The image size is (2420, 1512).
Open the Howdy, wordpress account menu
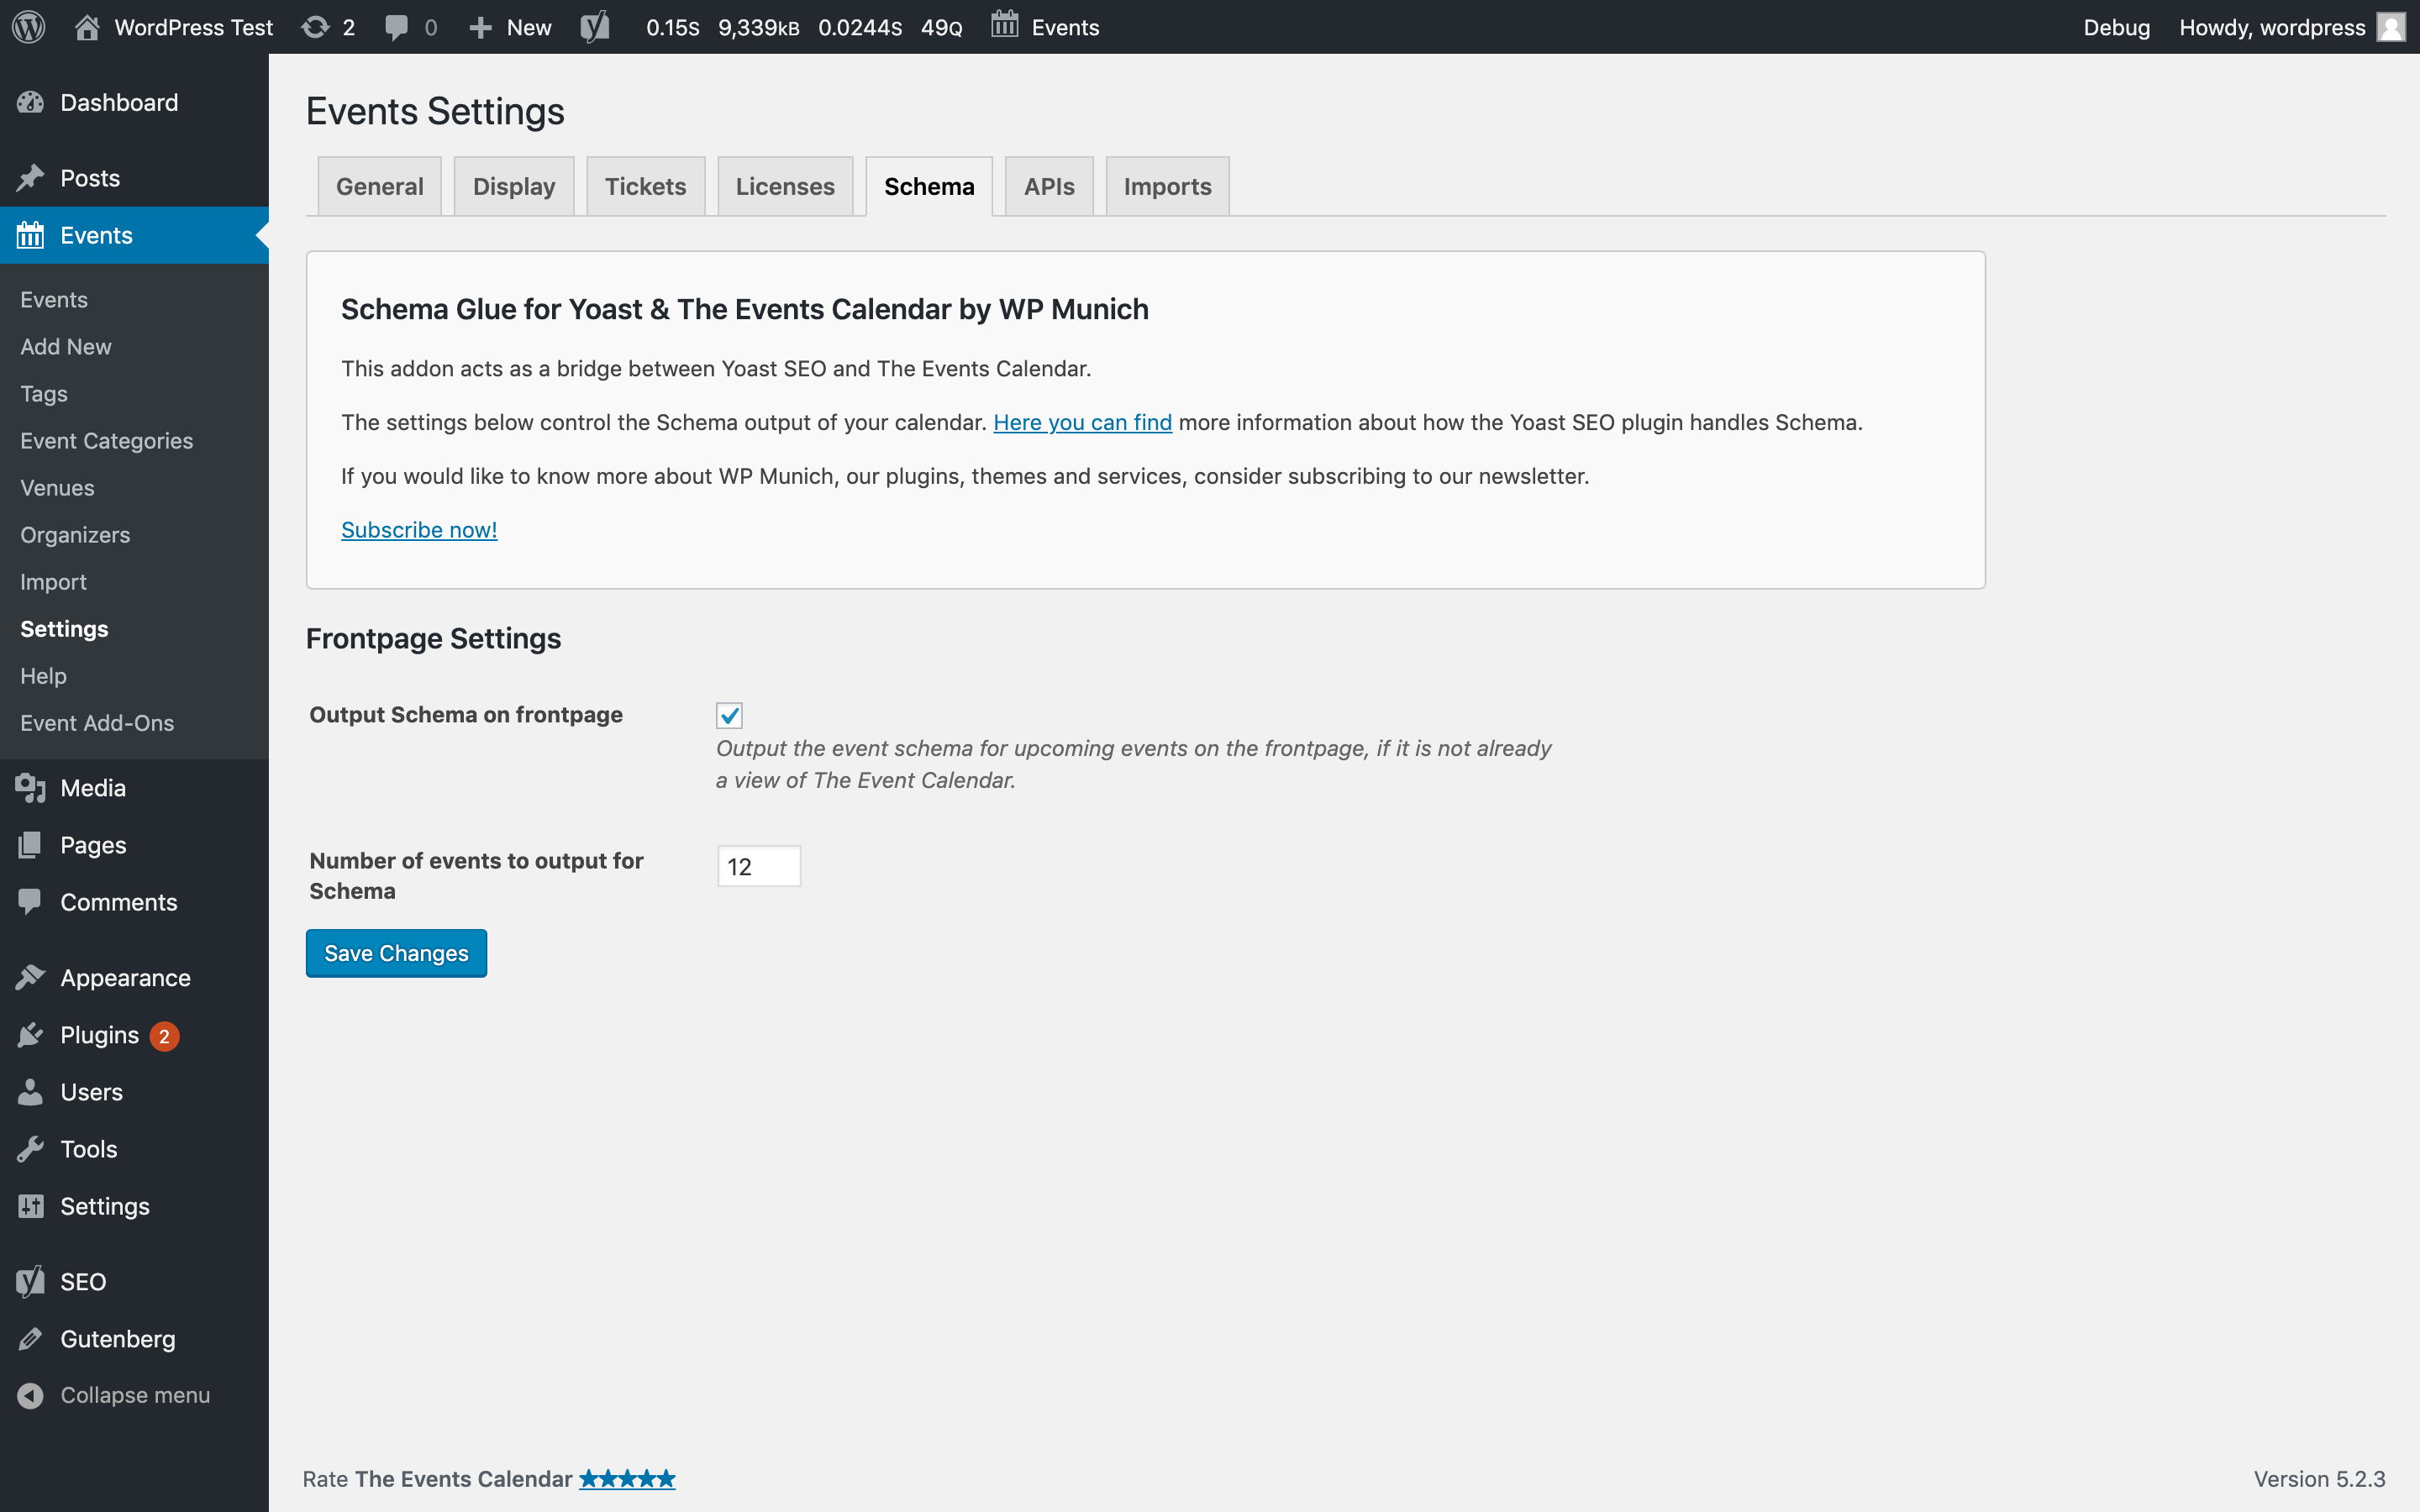click(2272, 27)
